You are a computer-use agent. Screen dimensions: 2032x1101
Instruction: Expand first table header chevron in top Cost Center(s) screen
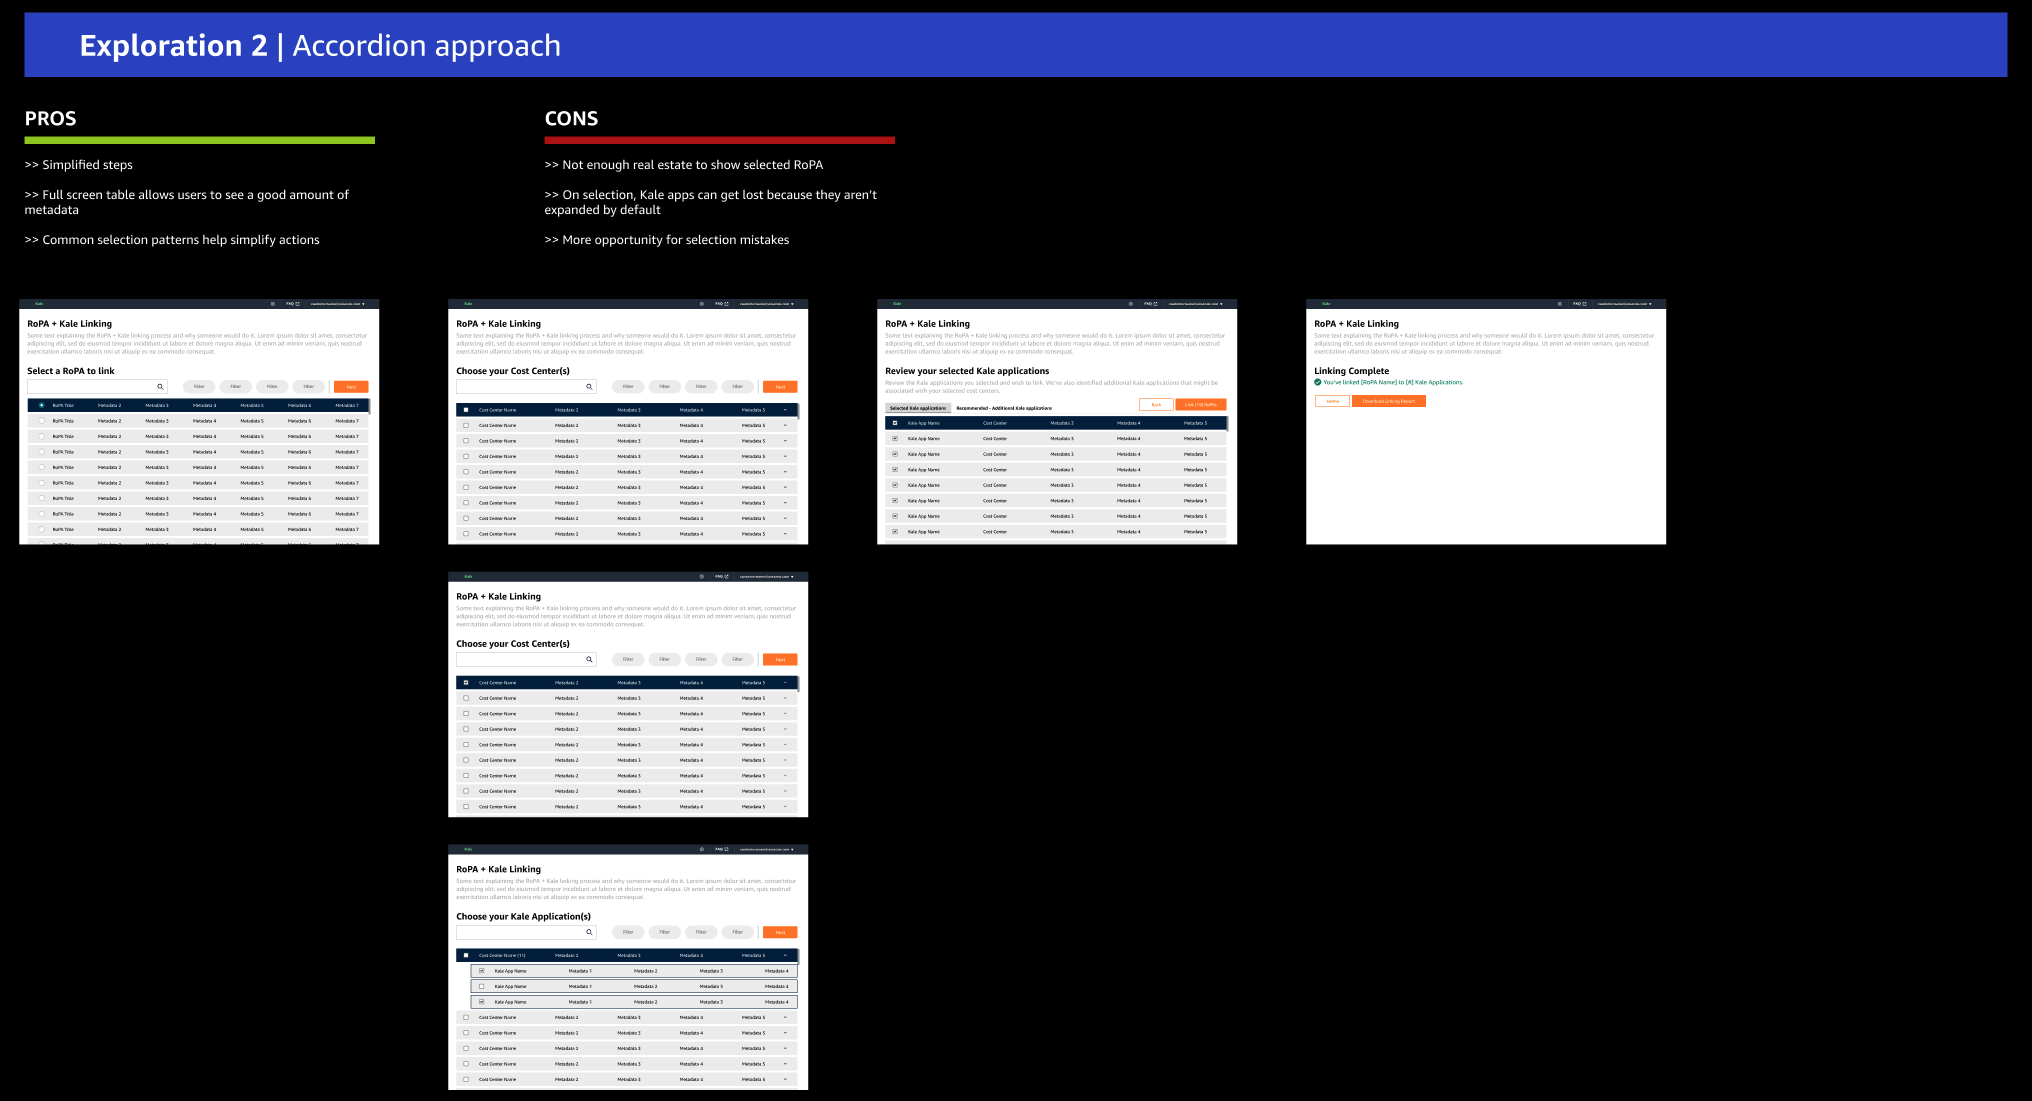pos(785,410)
